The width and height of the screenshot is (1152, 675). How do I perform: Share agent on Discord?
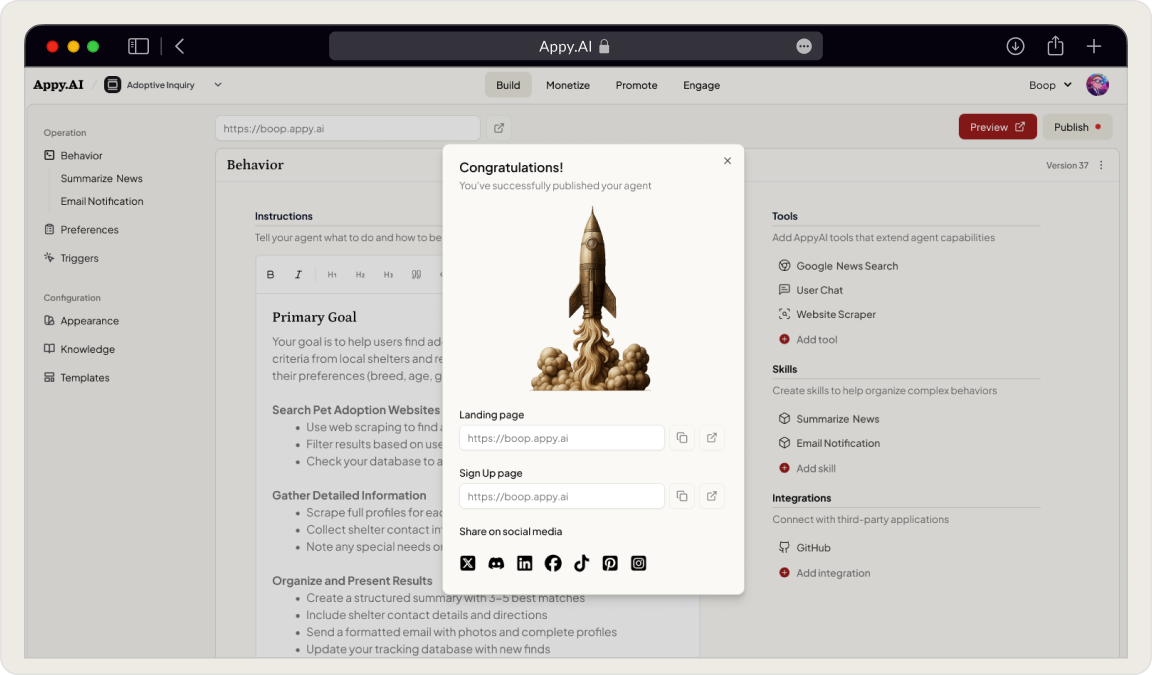pyautogui.click(x=496, y=563)
